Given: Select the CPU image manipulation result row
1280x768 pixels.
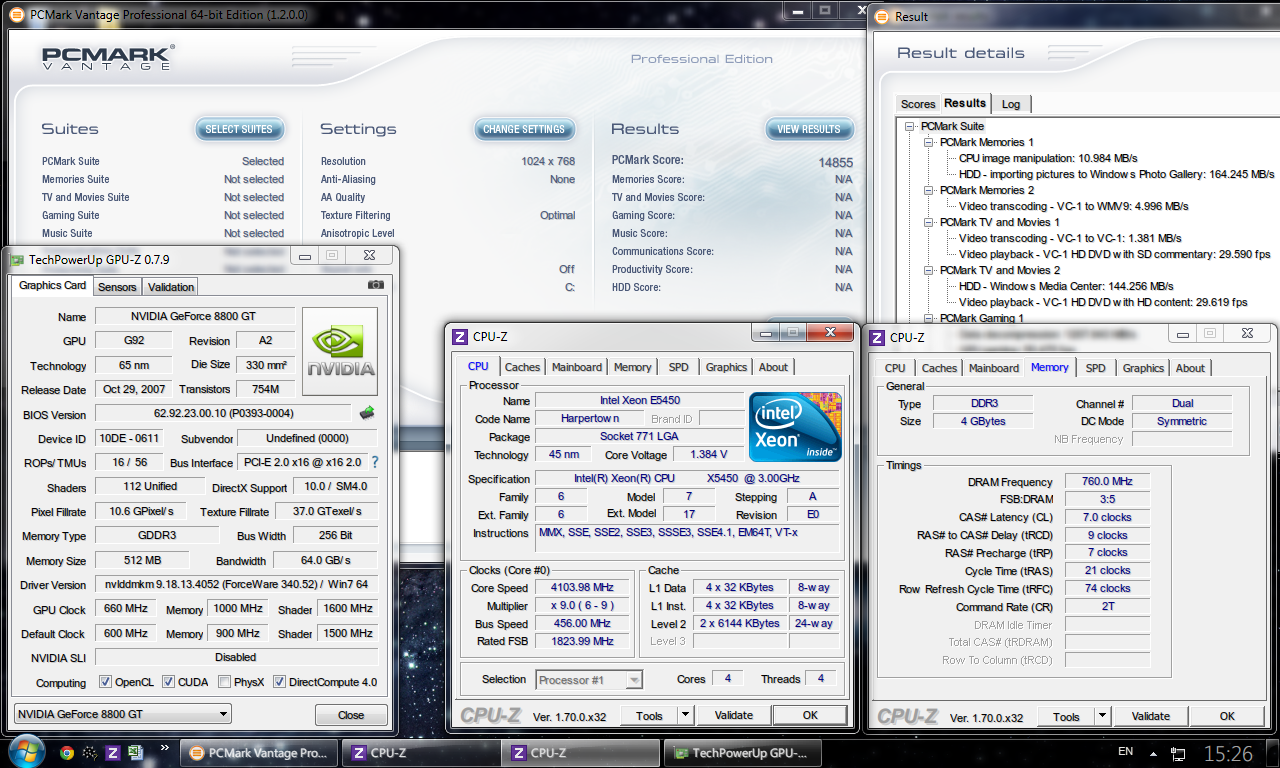Looking at the screenshot, I should click(x=1047, y=158).
